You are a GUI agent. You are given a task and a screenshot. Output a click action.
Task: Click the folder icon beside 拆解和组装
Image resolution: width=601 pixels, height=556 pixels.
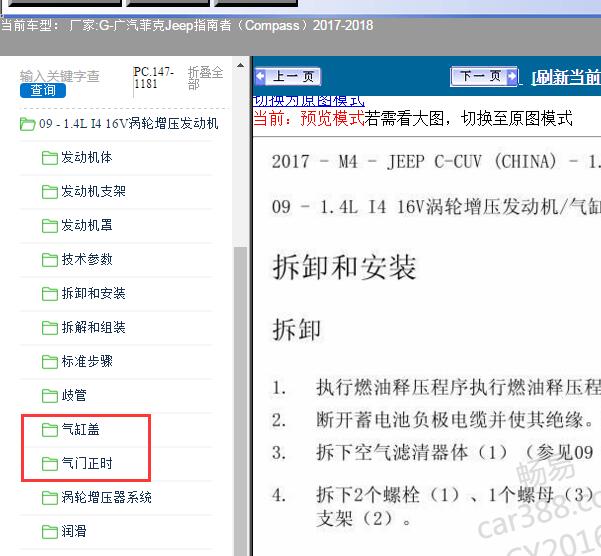[x=49, y=328]
